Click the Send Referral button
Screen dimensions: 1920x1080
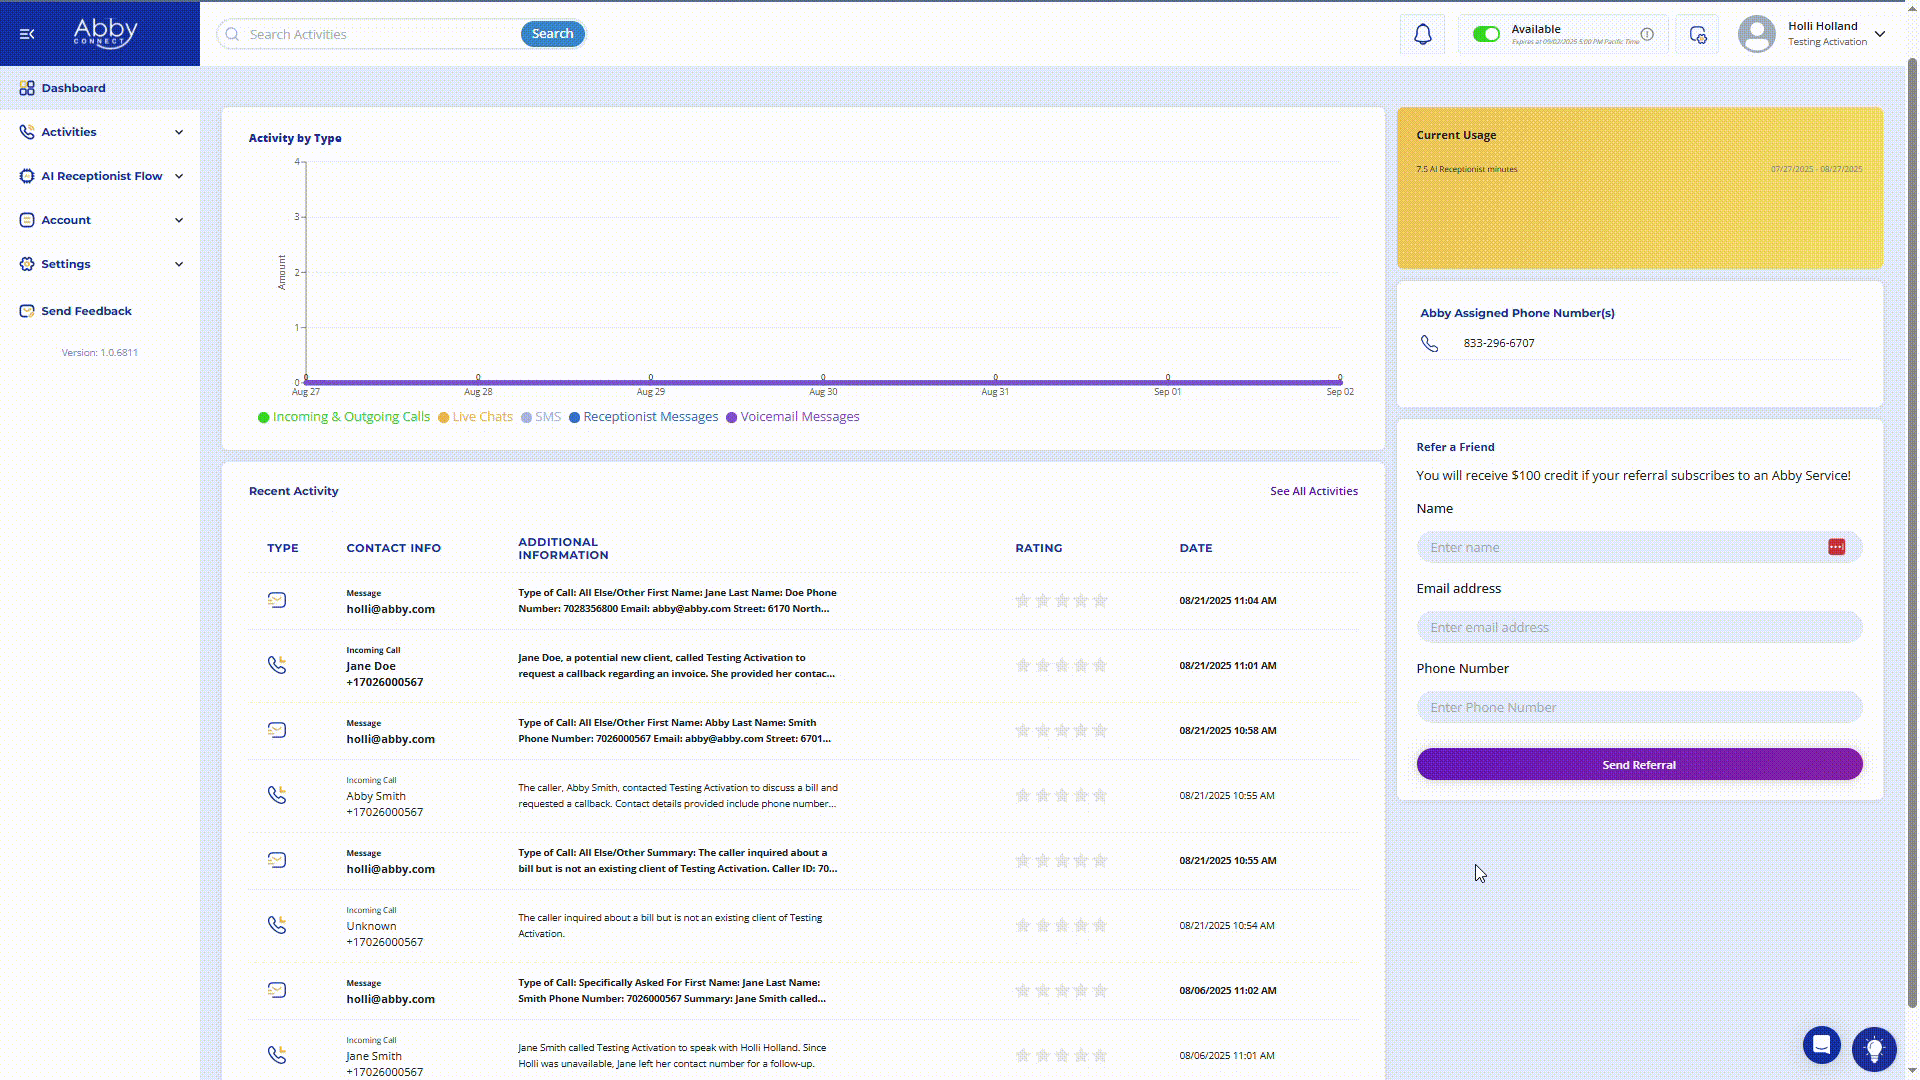pyautogui.click(x=1638, y=765)
